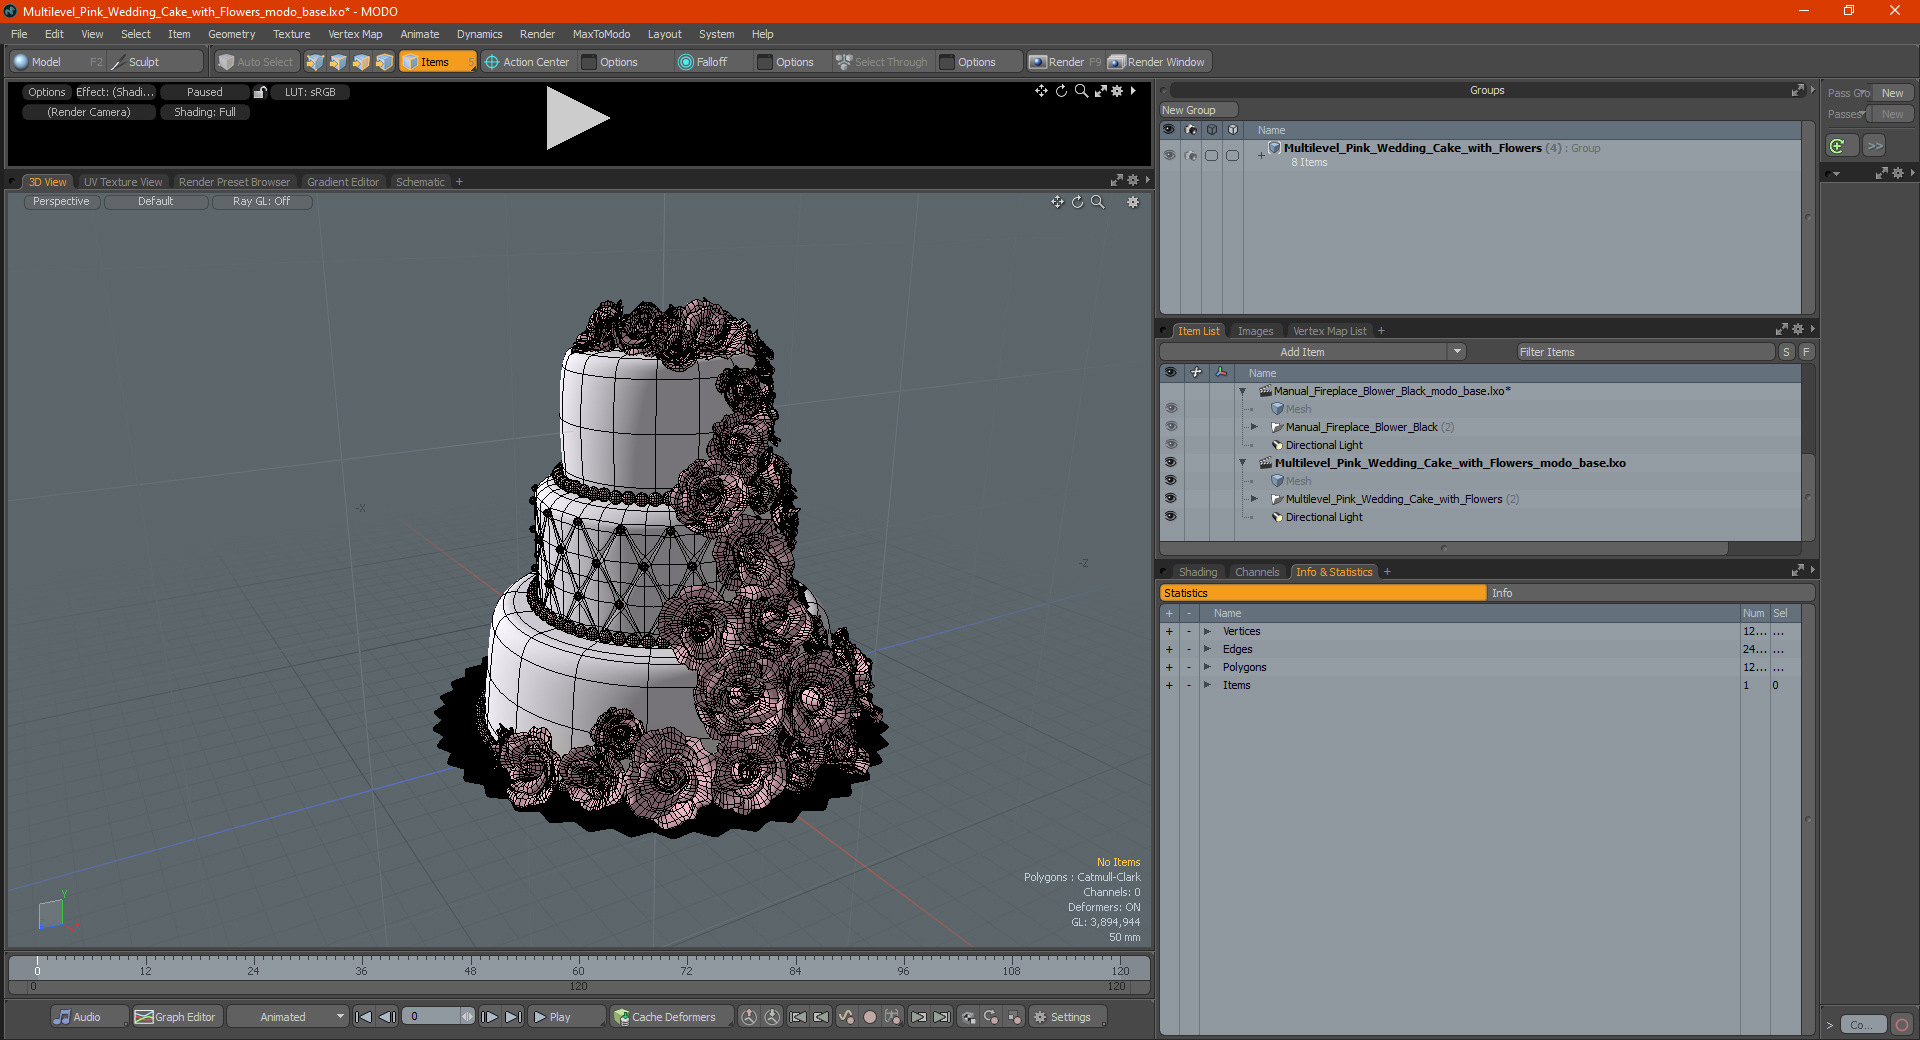
Task: Click 3D viewport pan move icon
Action: tap(1057, 202)
